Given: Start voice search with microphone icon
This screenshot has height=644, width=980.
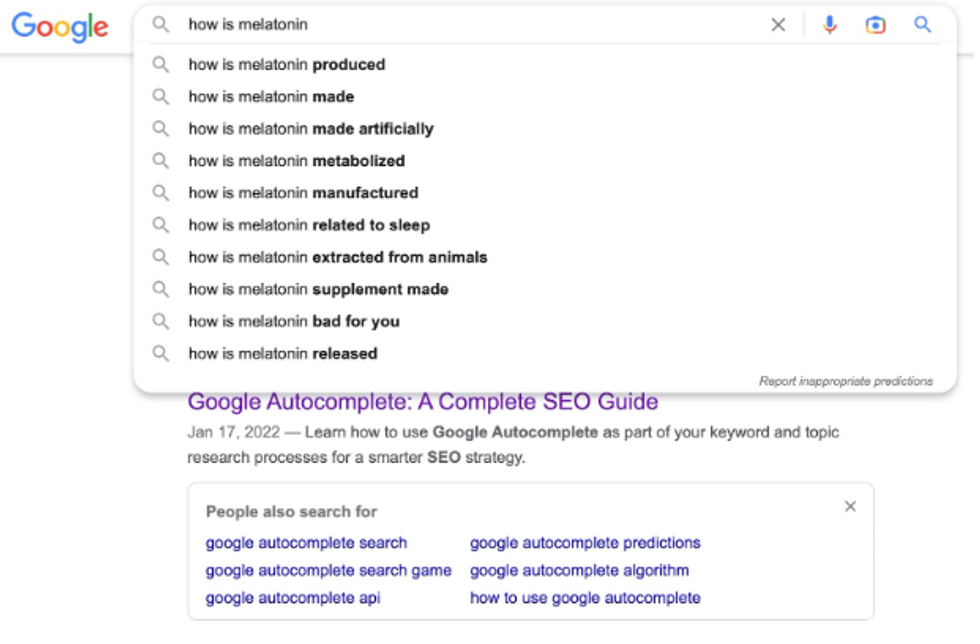Looking at the screenshot, I should 829,25.
